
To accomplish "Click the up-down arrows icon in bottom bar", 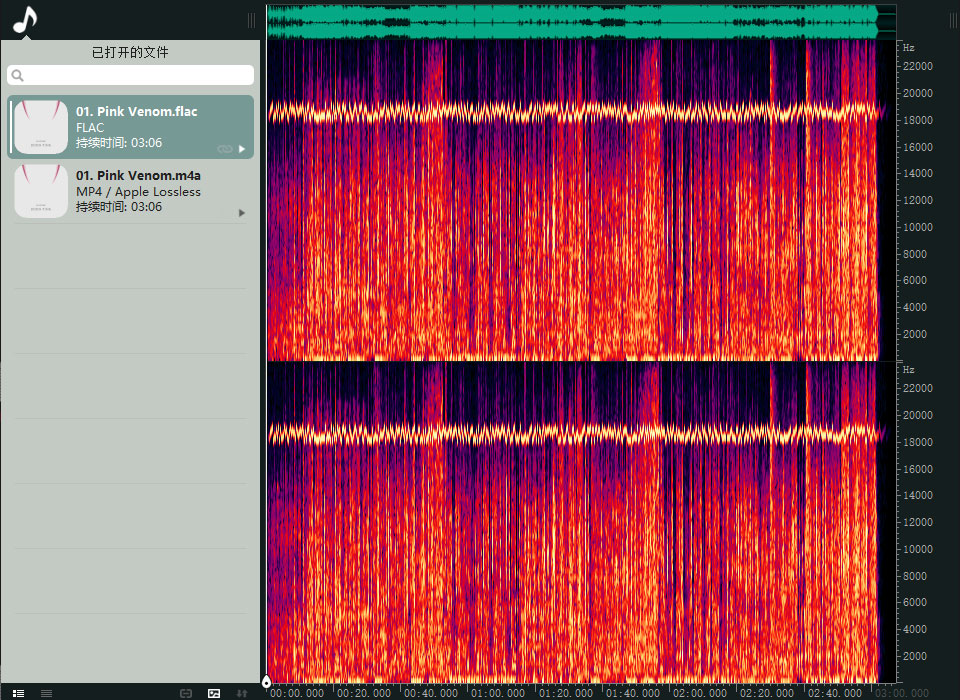I will 241,693.
